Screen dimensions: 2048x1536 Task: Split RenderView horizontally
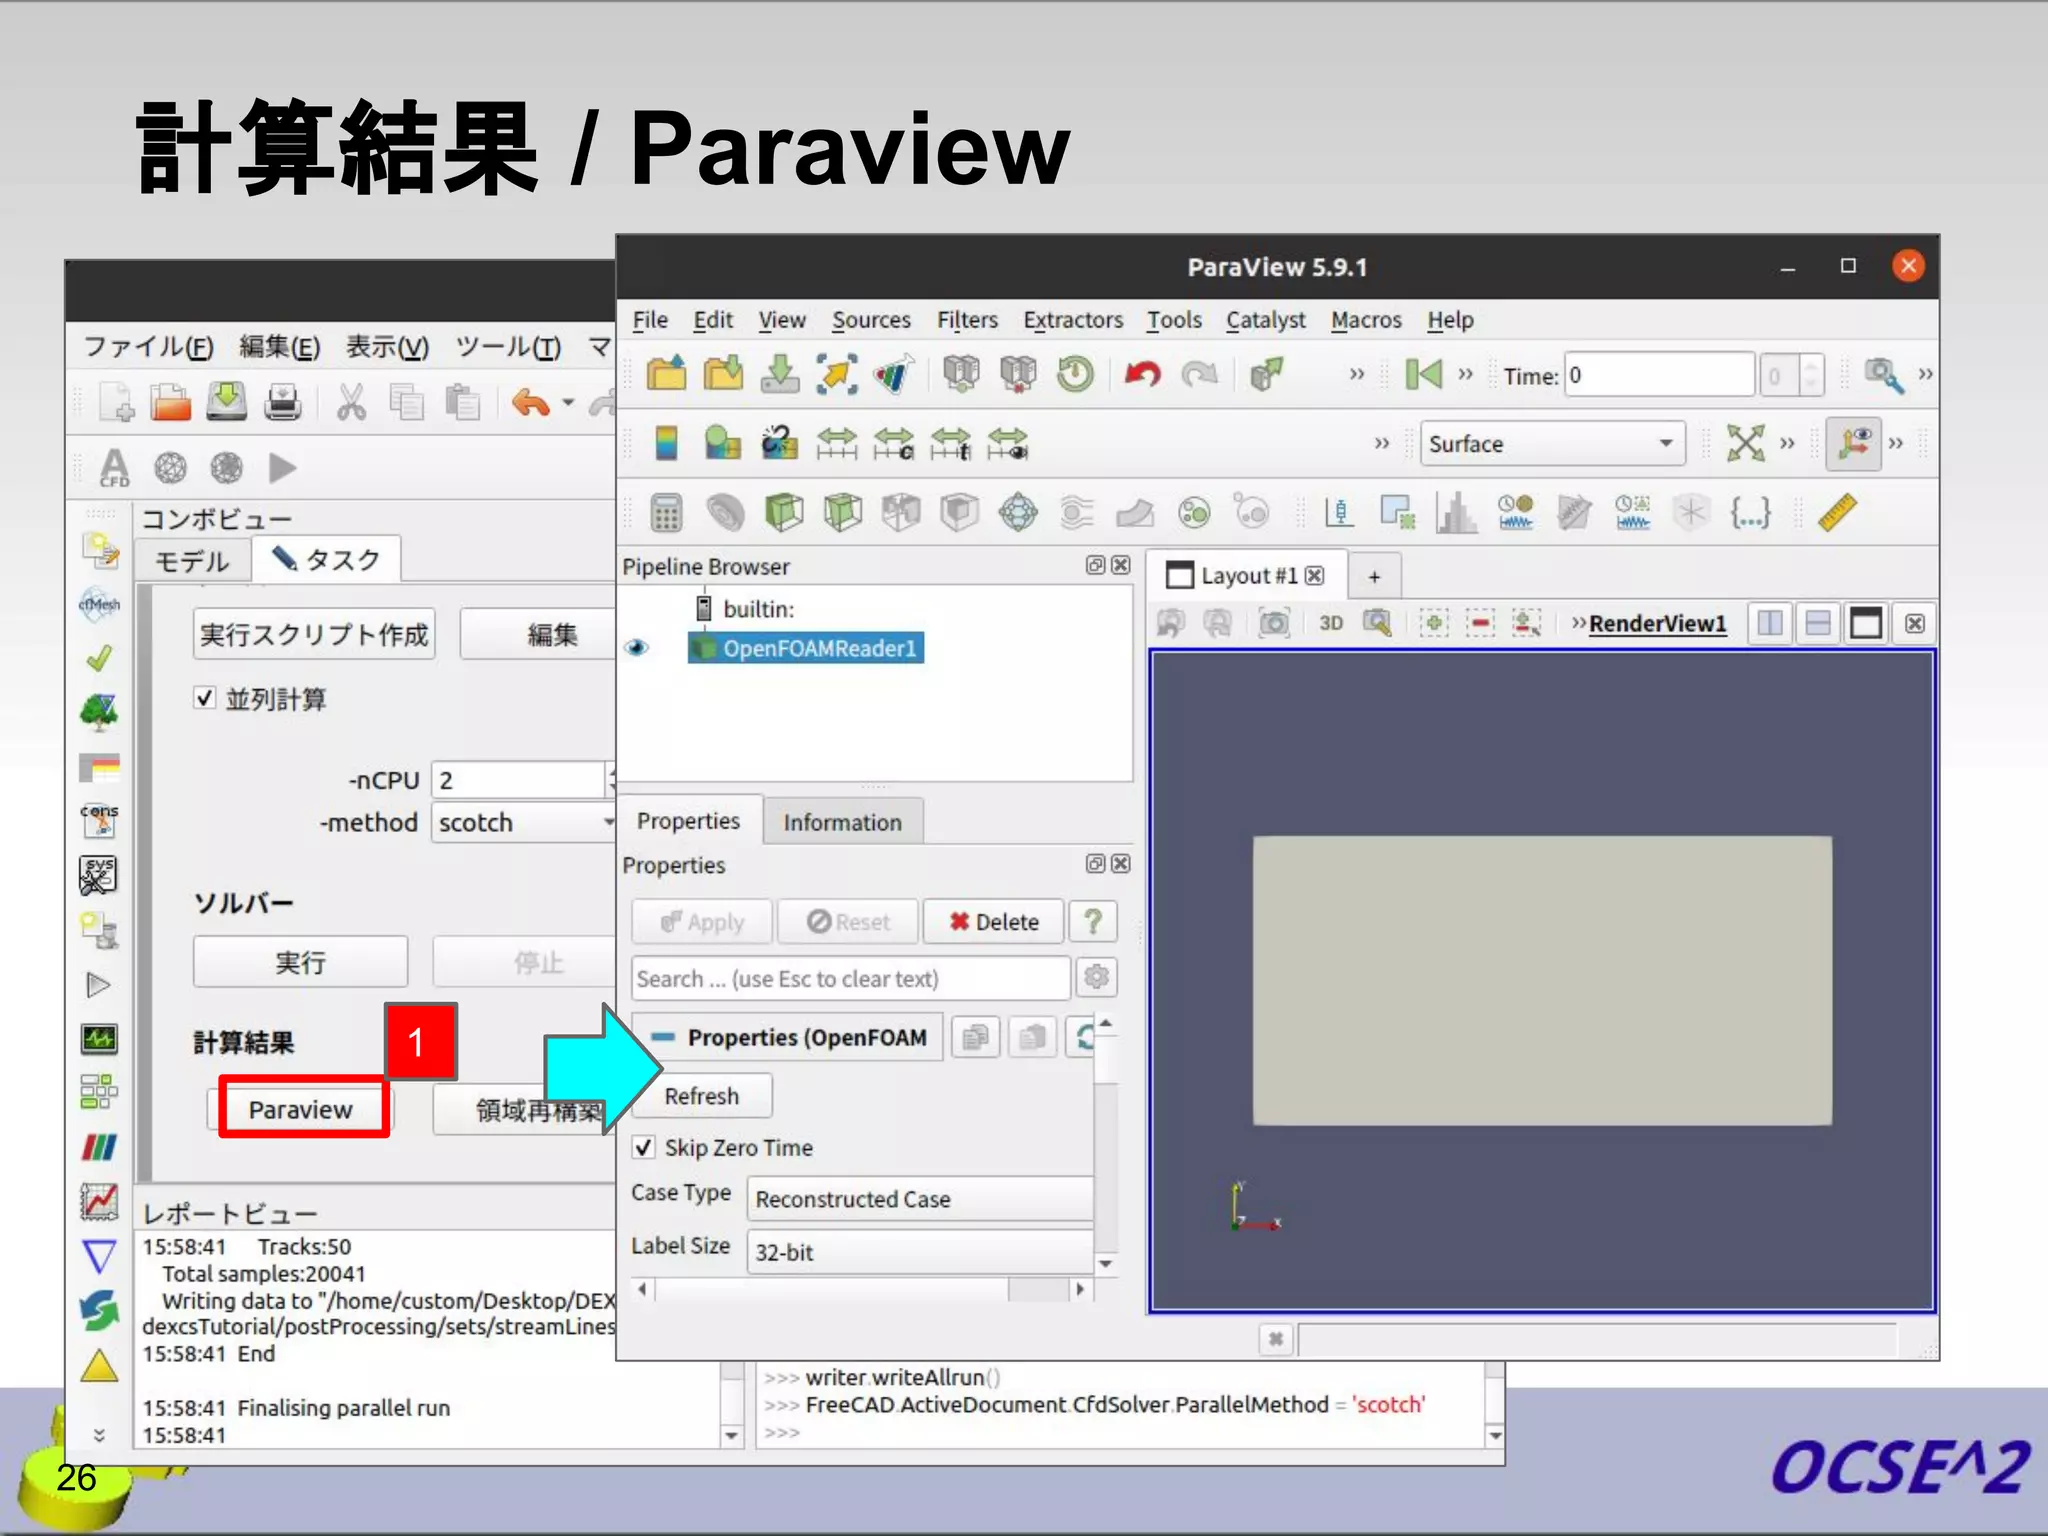click(x=1770, y=624)
